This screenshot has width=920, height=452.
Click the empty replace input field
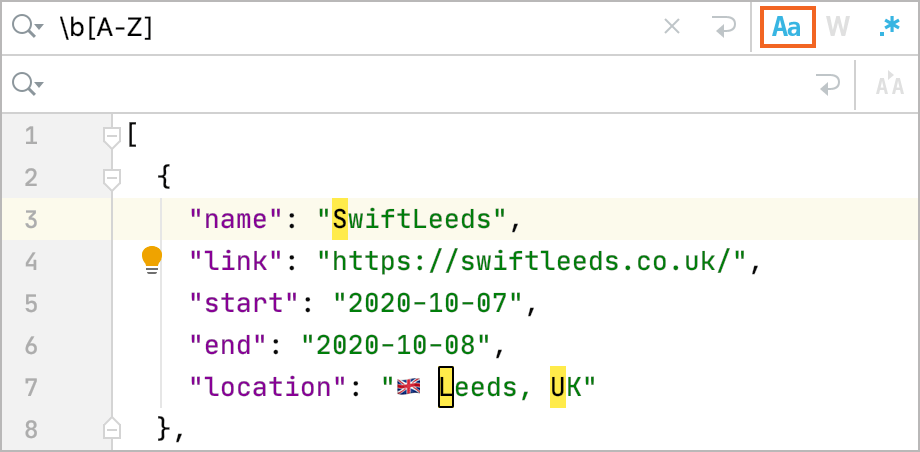(x=428, y=85)
